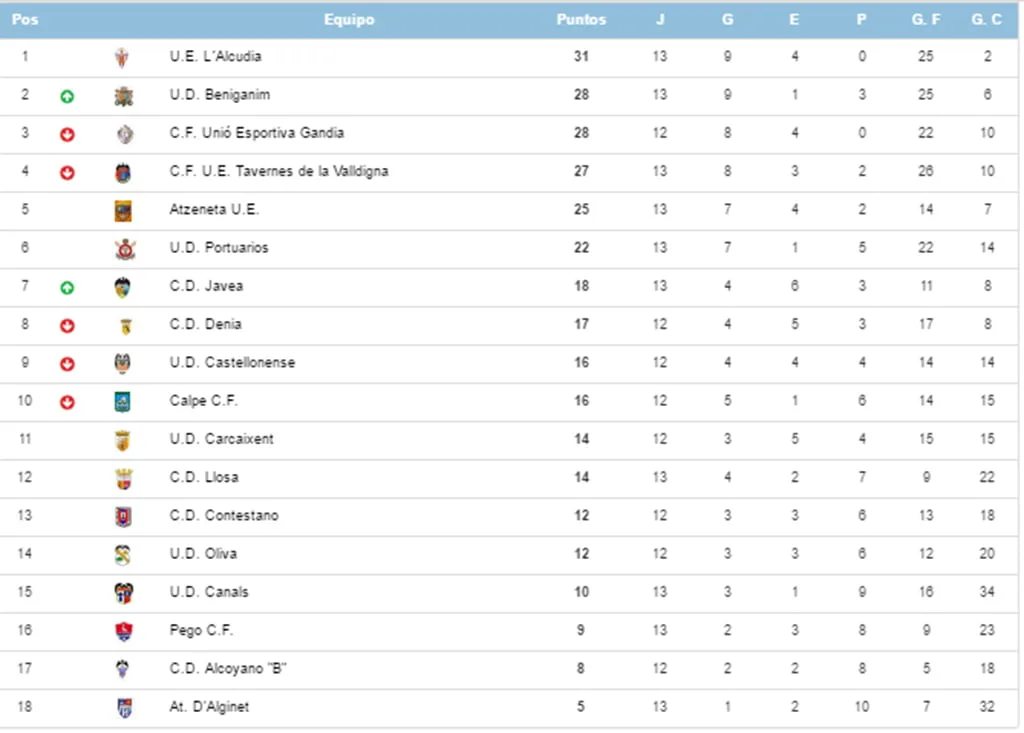Open C.F. U.E. Tavernes de la Valldigna
This screenshot has height=733, width=1024.
point(279,171)
